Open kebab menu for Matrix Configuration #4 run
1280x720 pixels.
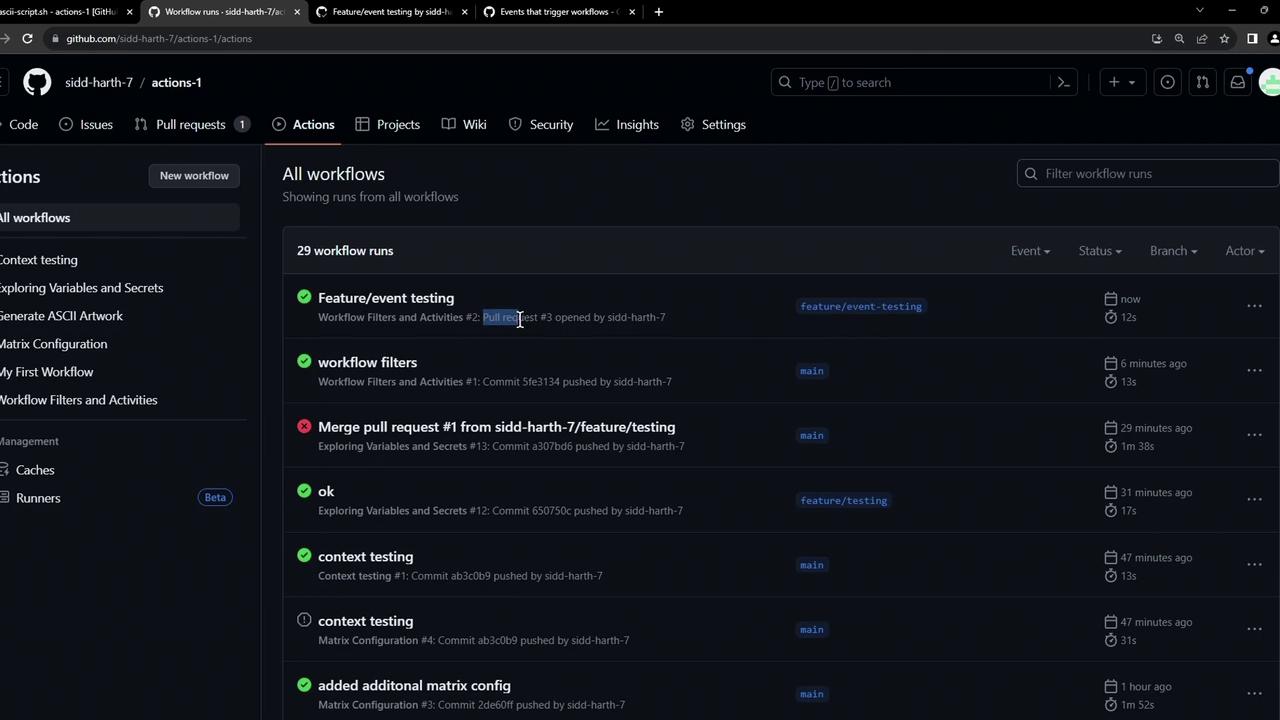1254,629
